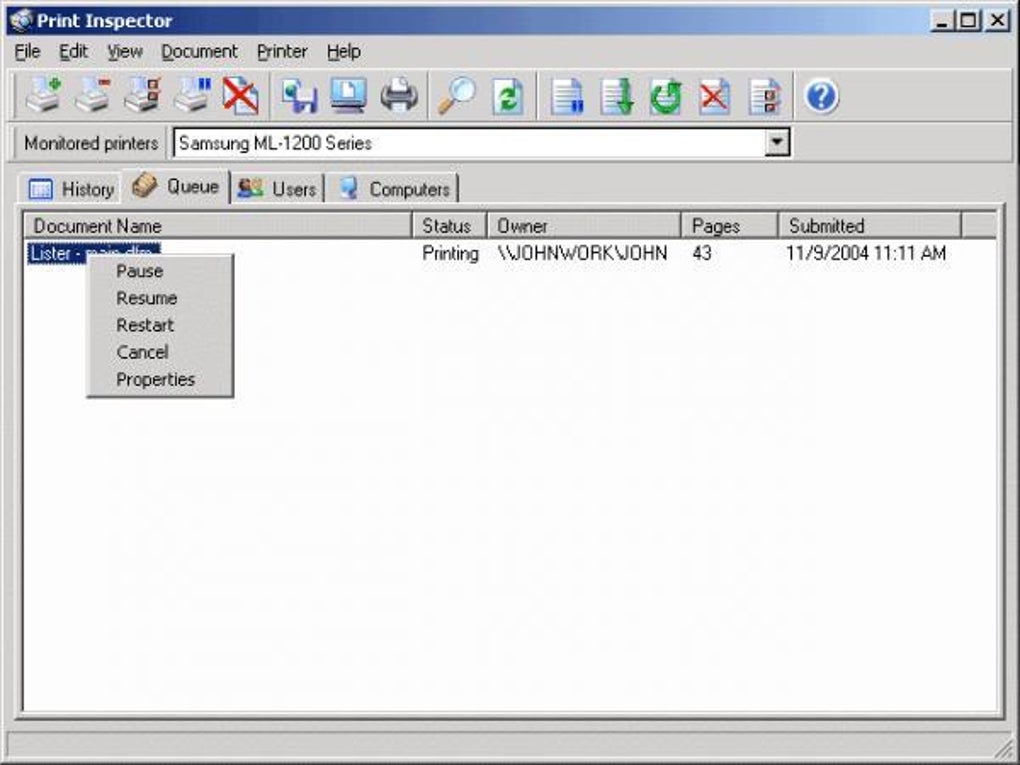The height and width of the screenshot is (765, 1020).
Task: Choose Pause from the context menu
Action: (140, 271)
